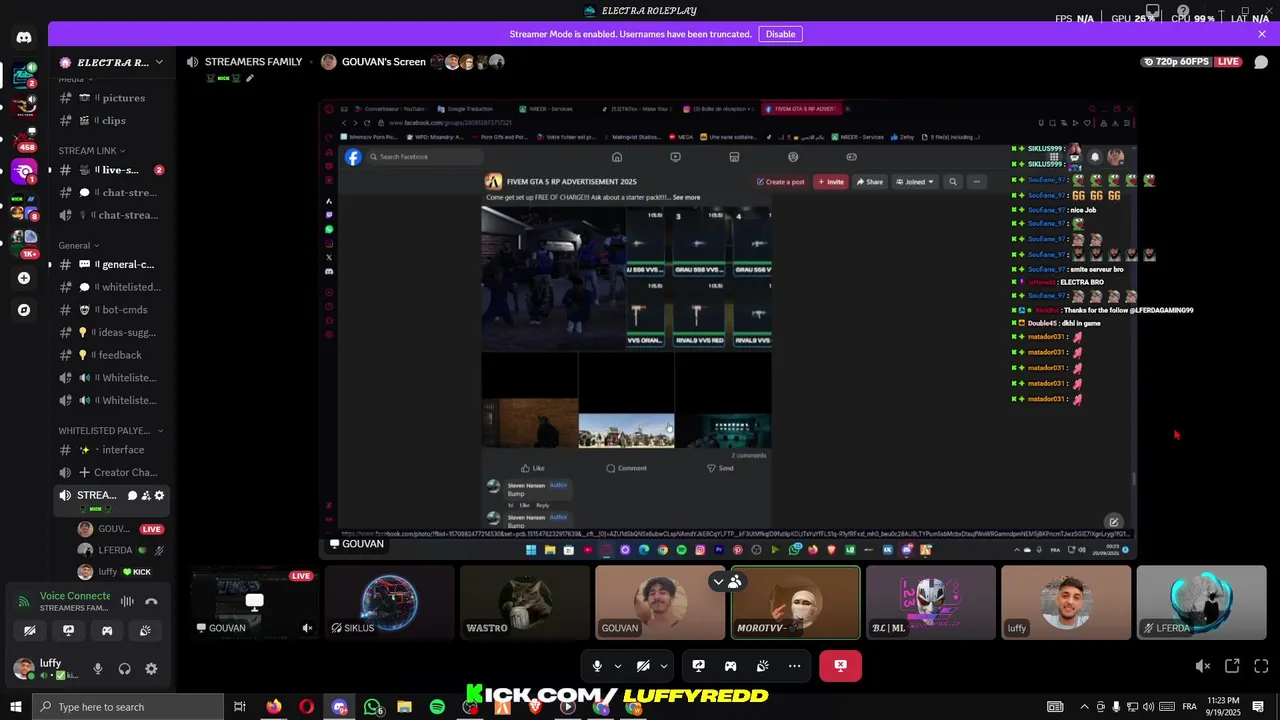Open live-s... channel with 2 mentions

pyautogui.click(x=112, y=170)
